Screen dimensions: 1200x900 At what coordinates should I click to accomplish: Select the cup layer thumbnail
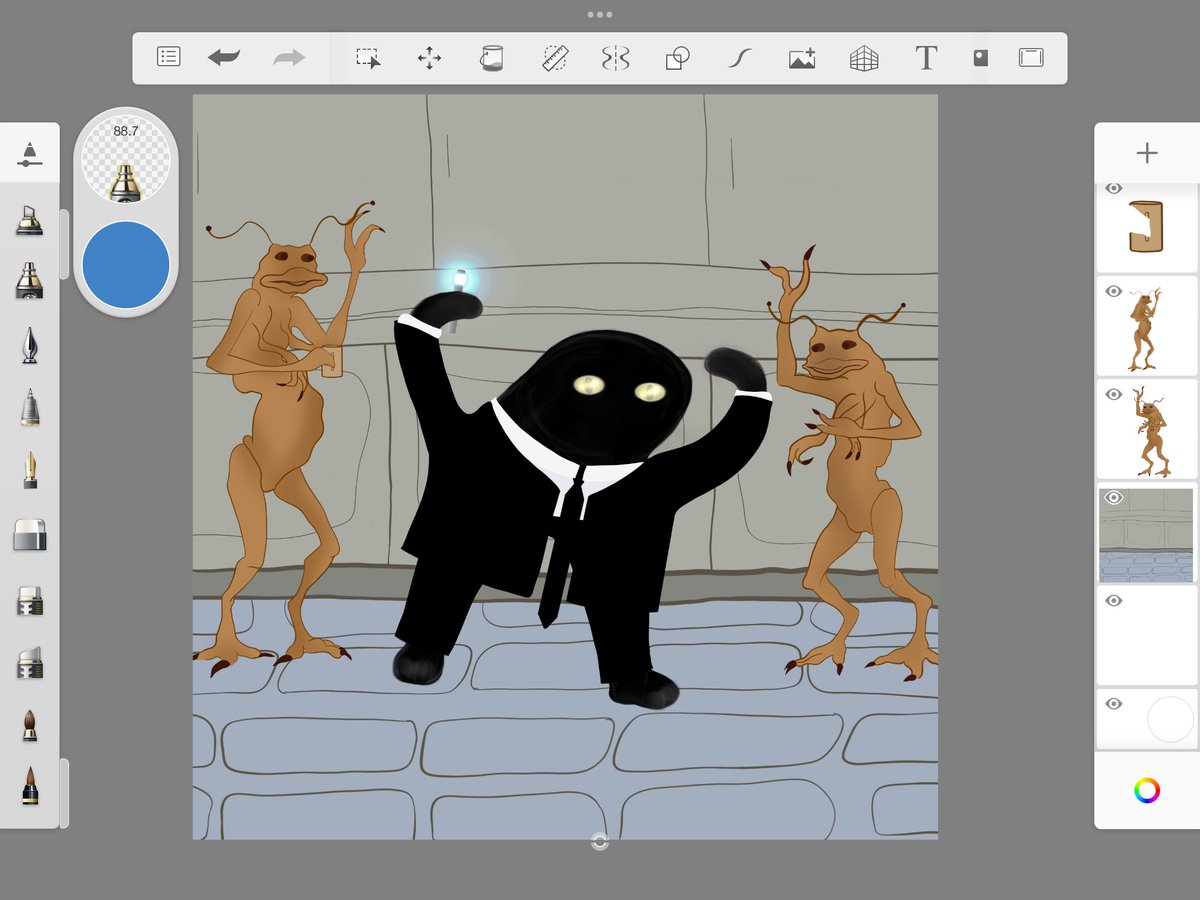[x=1147, y=228]
